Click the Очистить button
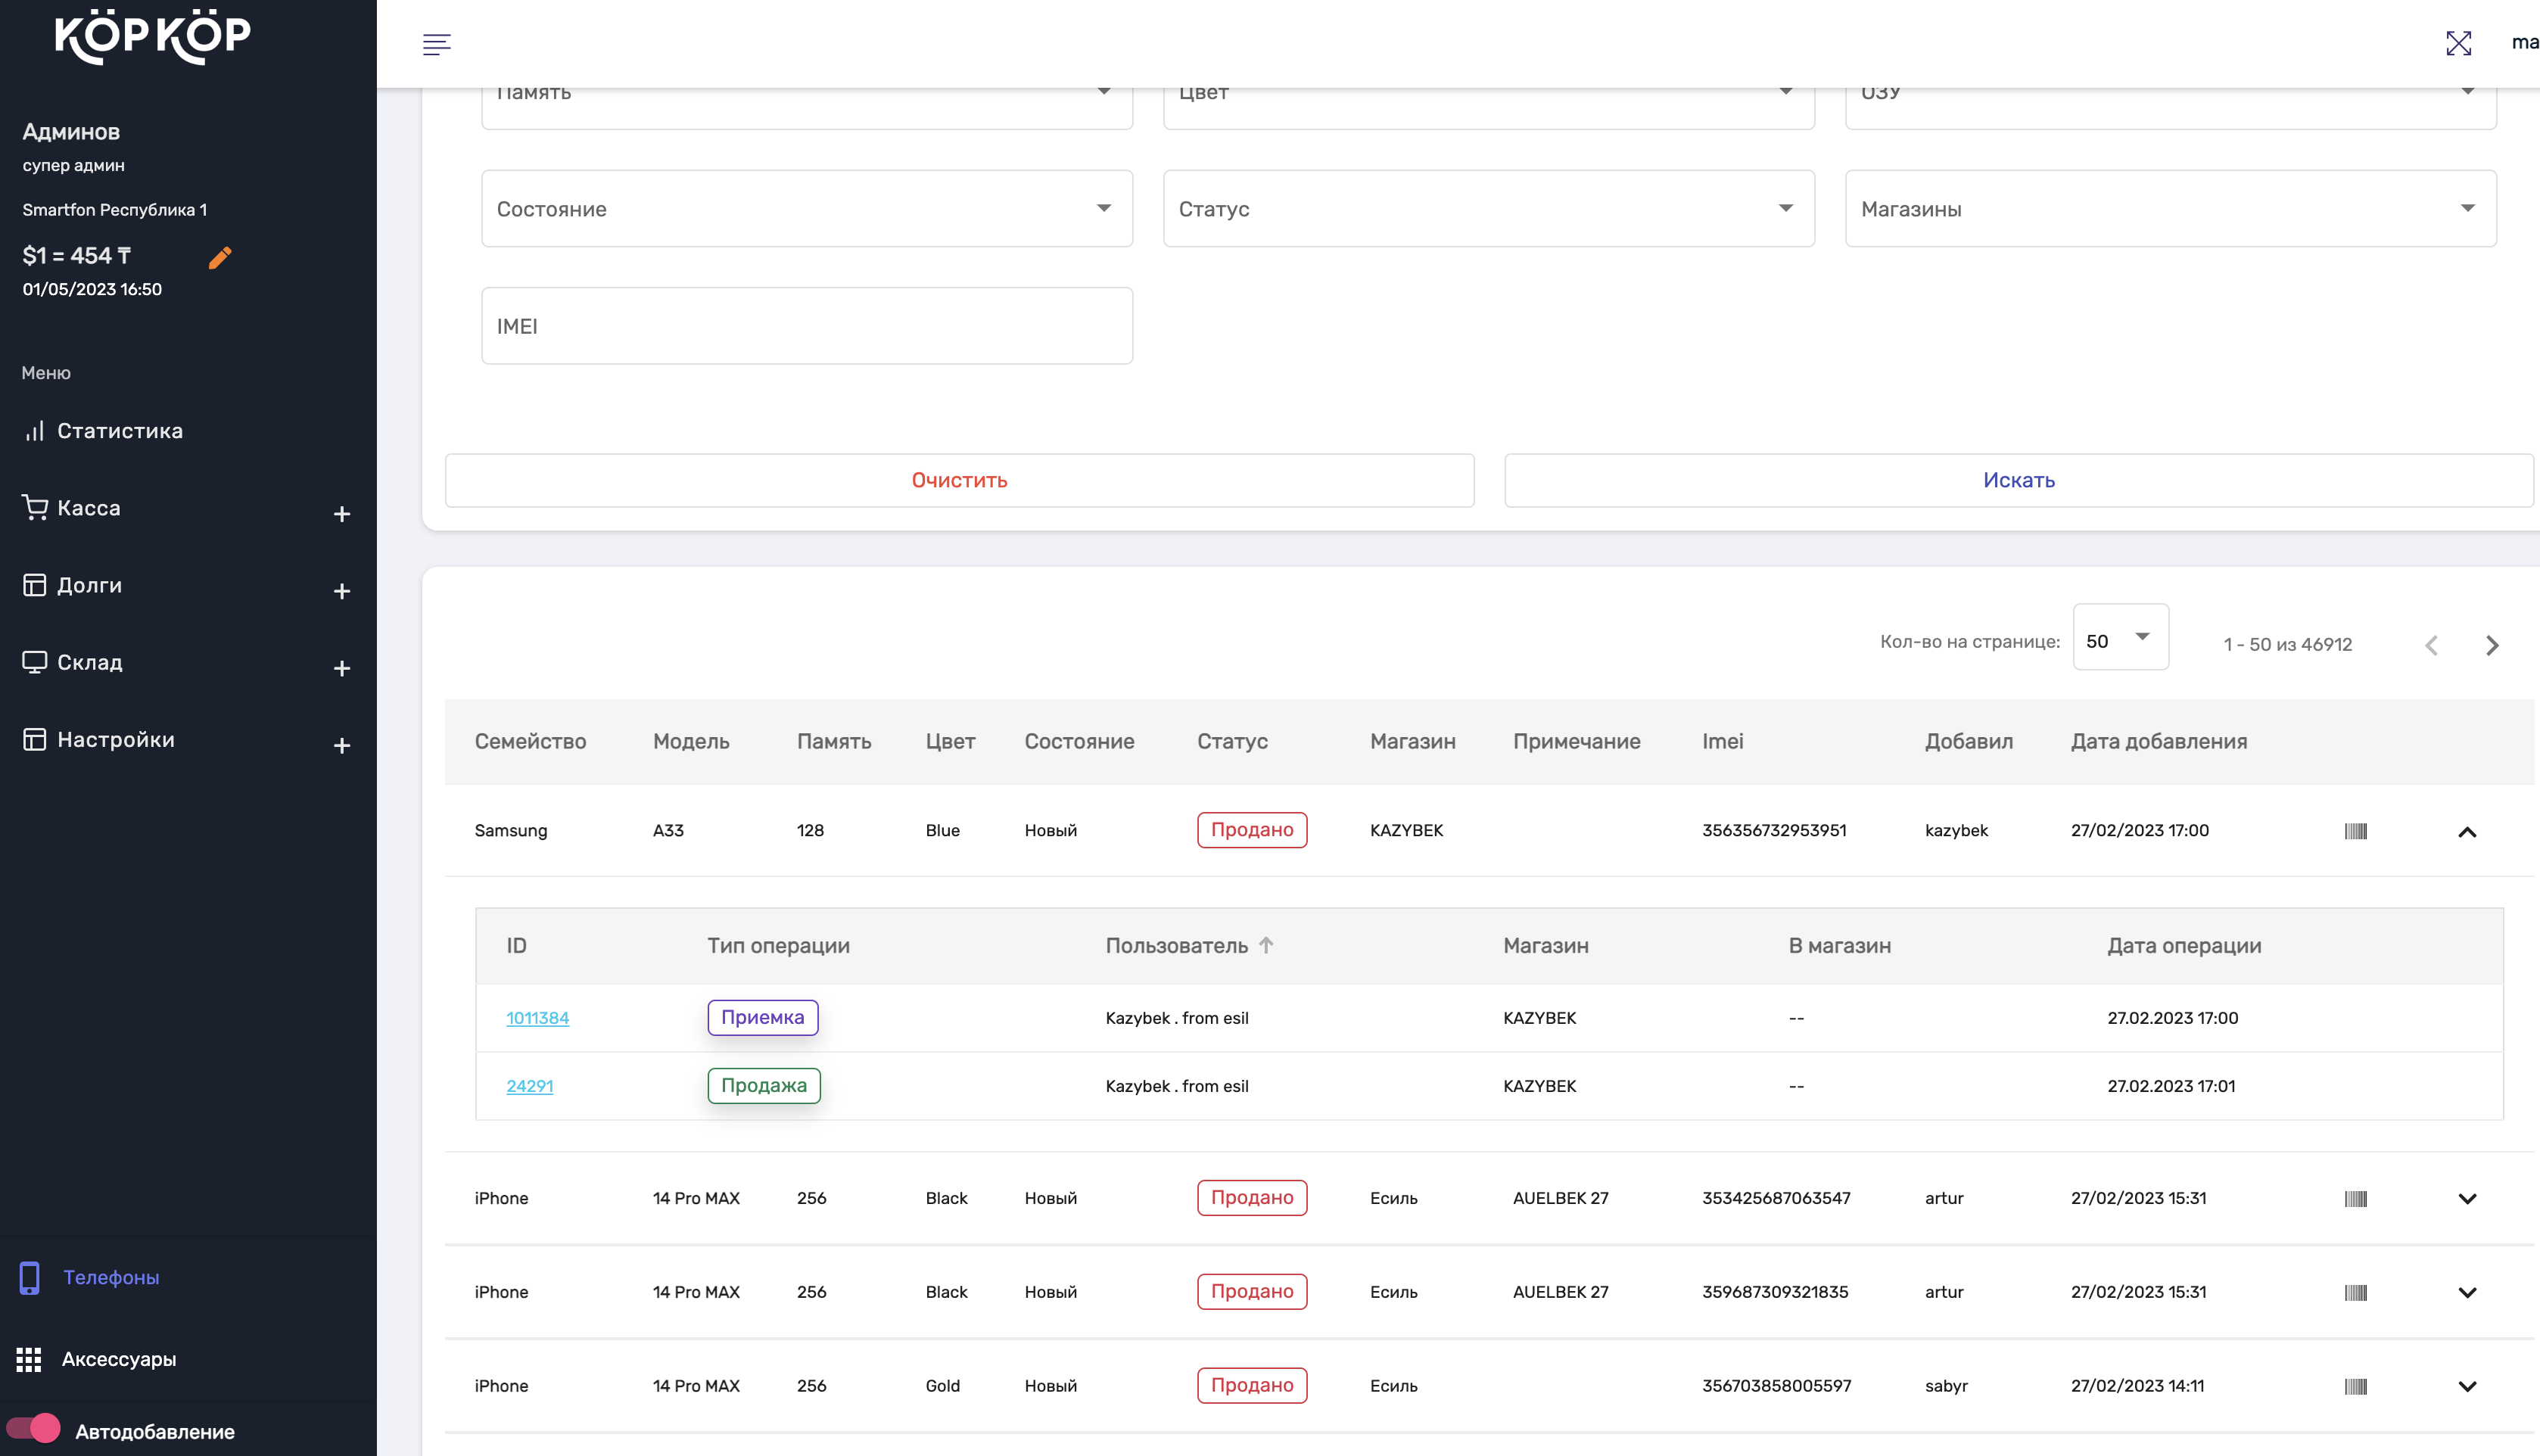Viewport: 2540px width, 1456px height. tap(959, 480)
